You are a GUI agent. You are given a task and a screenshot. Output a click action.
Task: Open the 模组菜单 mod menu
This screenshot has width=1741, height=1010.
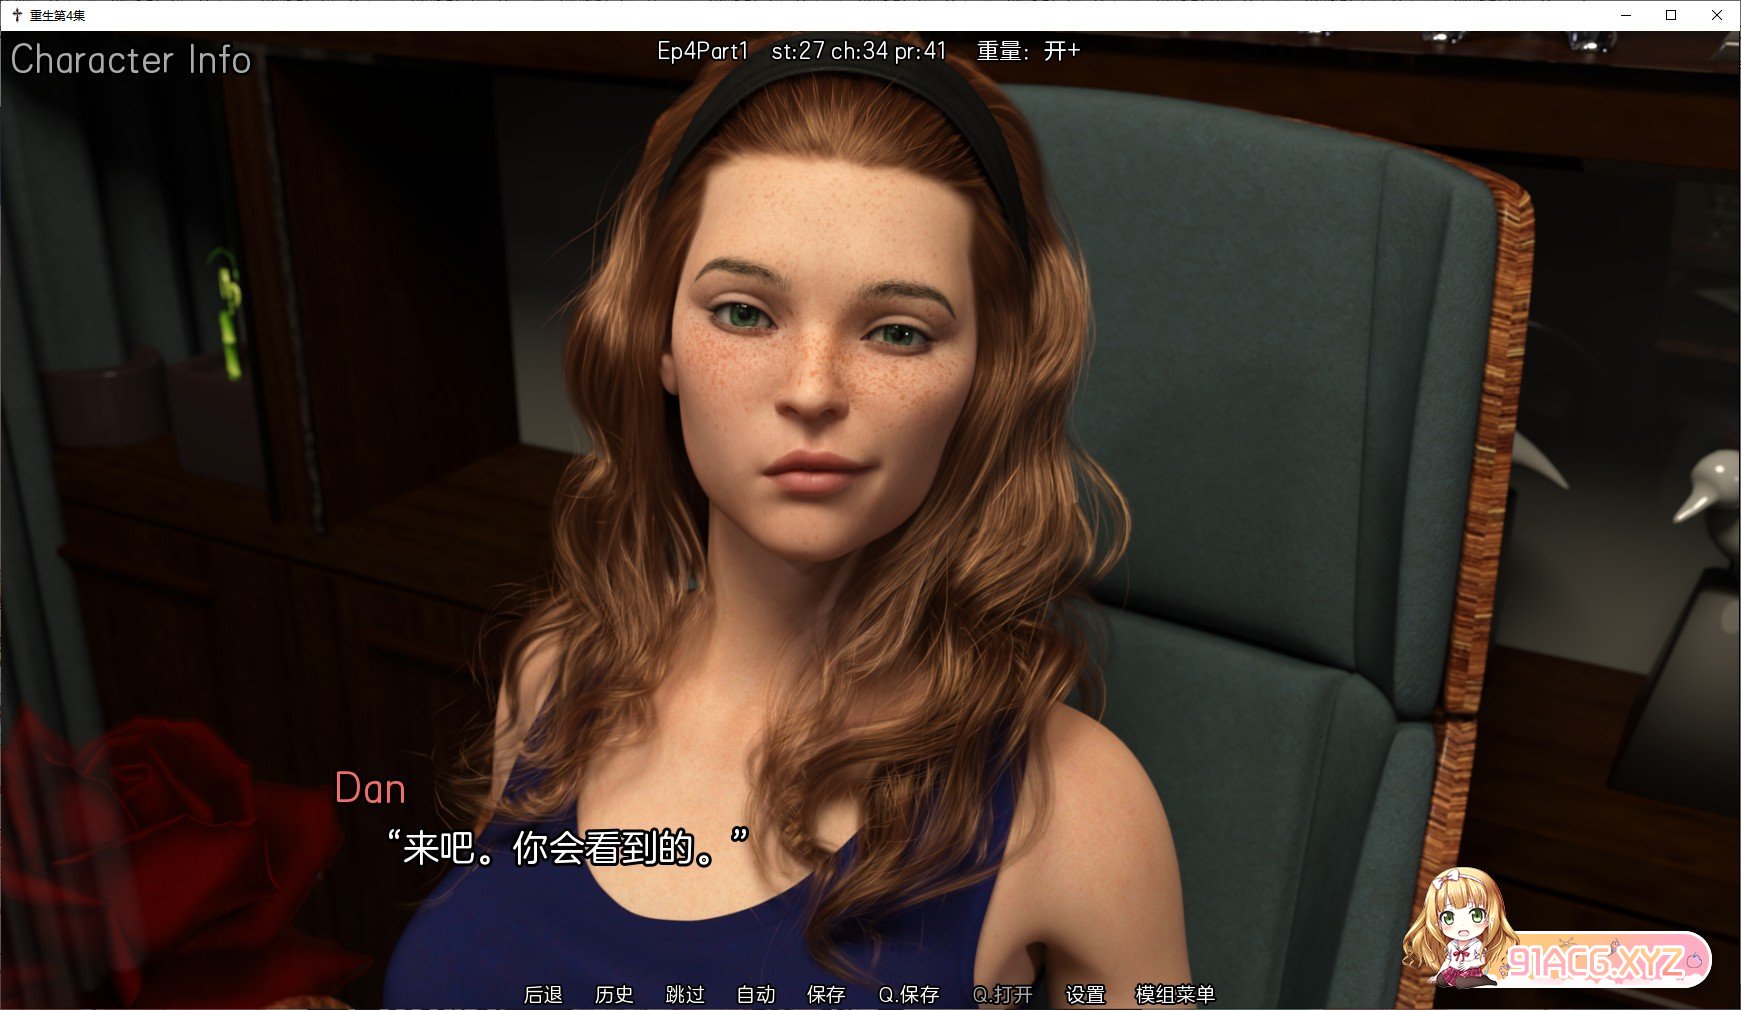point(1173,995)
